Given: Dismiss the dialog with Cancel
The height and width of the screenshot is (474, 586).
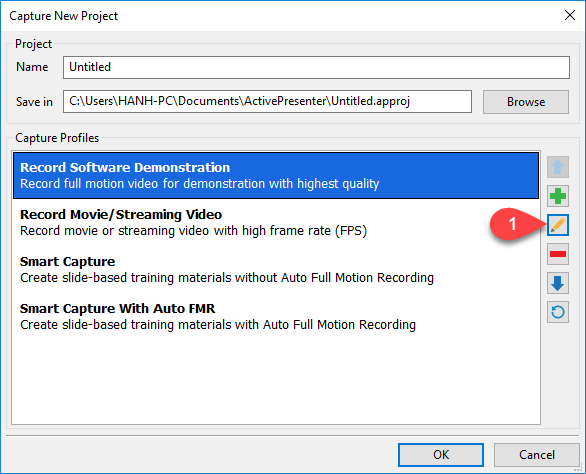Looking at the screenshot, I should coord(537,455).
